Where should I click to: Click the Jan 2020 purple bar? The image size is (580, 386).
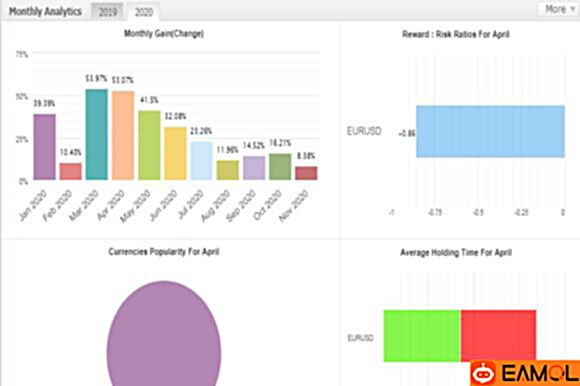pos(44,147)
